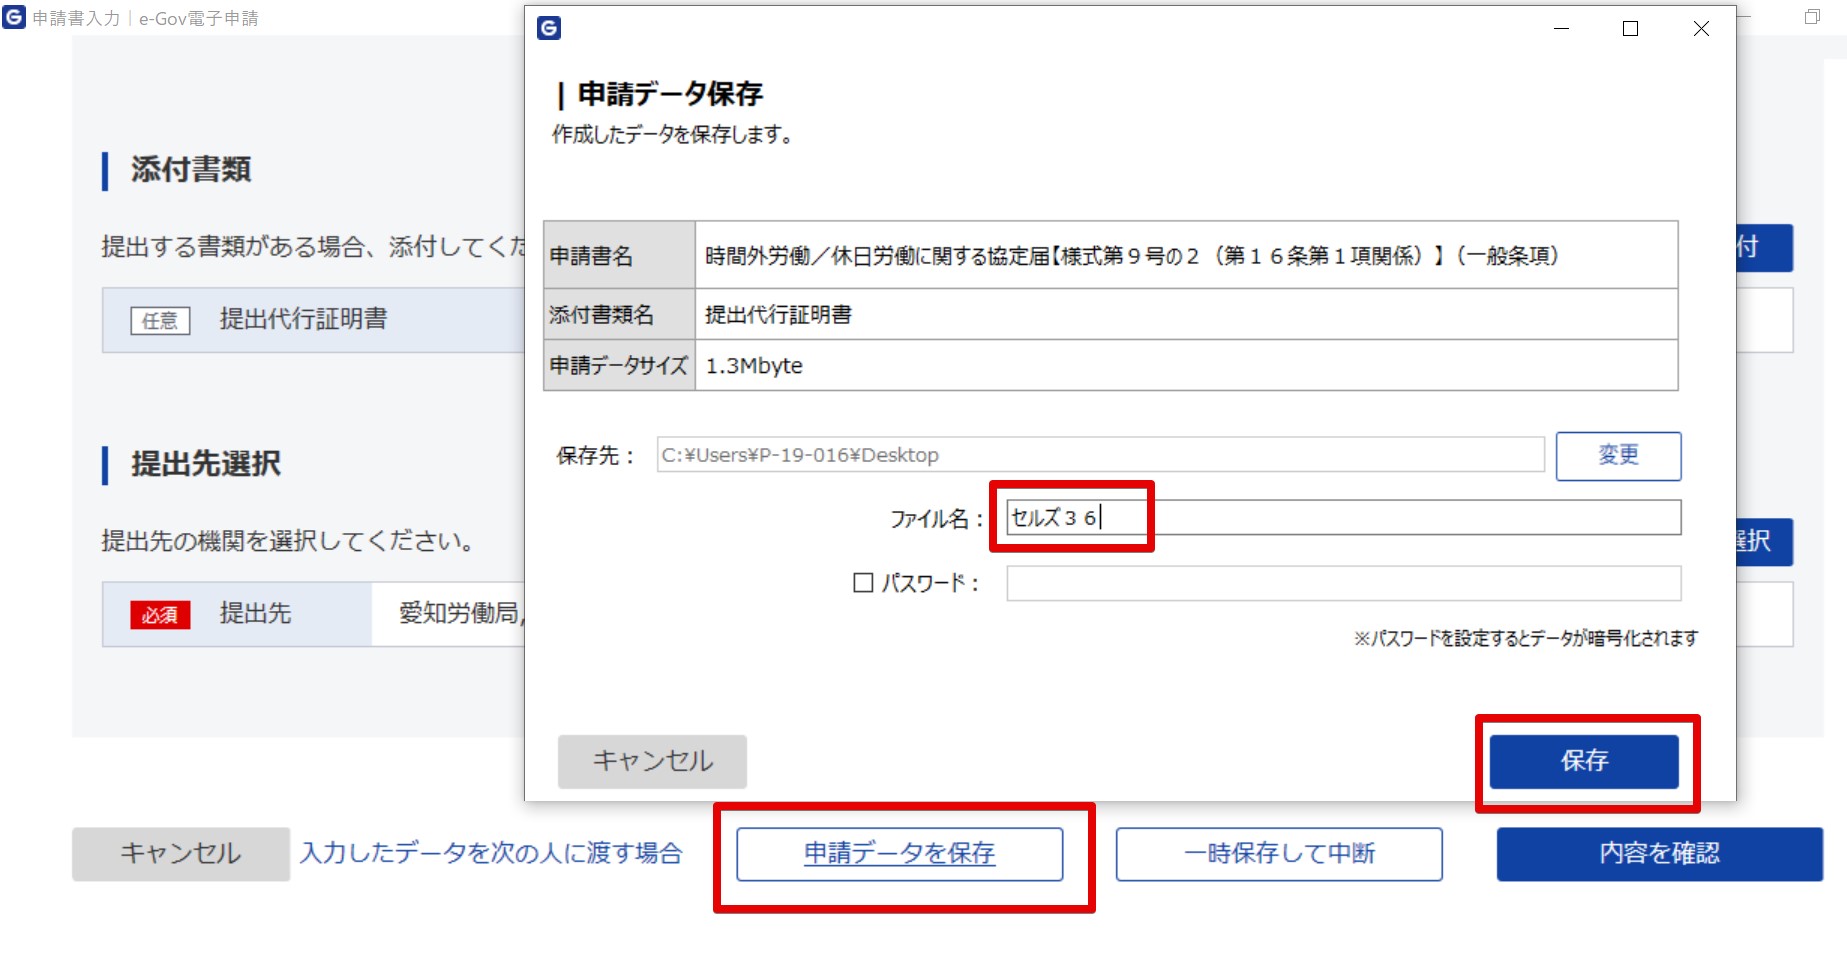
Task: Click the 変更 button to change save location
Action: coord(1618,456)
